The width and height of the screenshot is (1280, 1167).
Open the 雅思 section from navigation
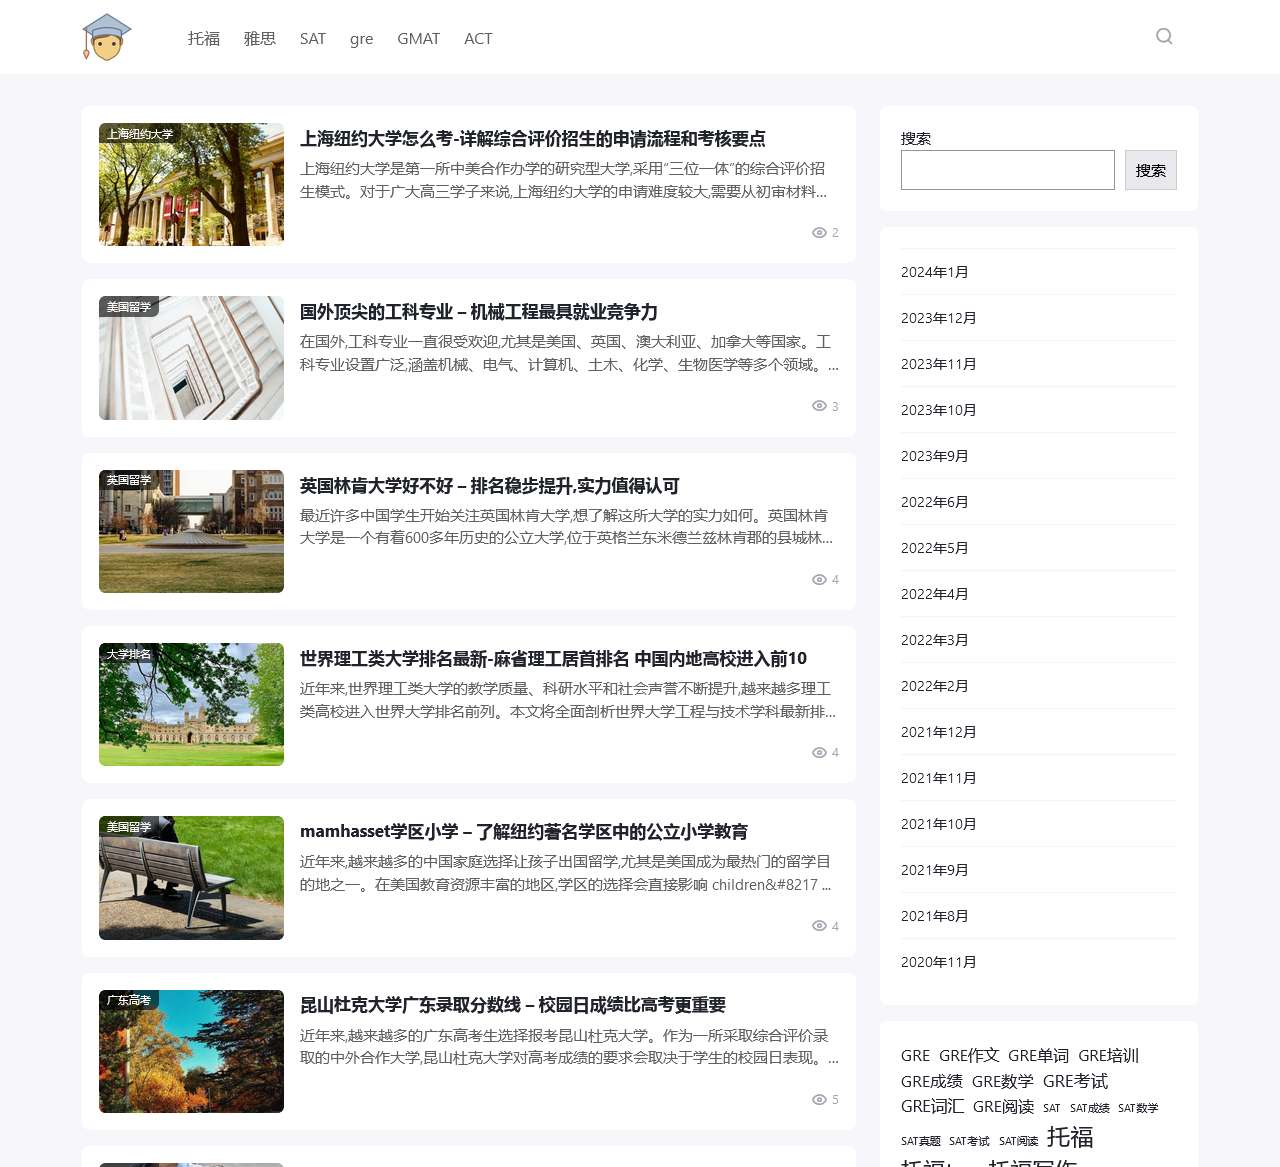259,38
